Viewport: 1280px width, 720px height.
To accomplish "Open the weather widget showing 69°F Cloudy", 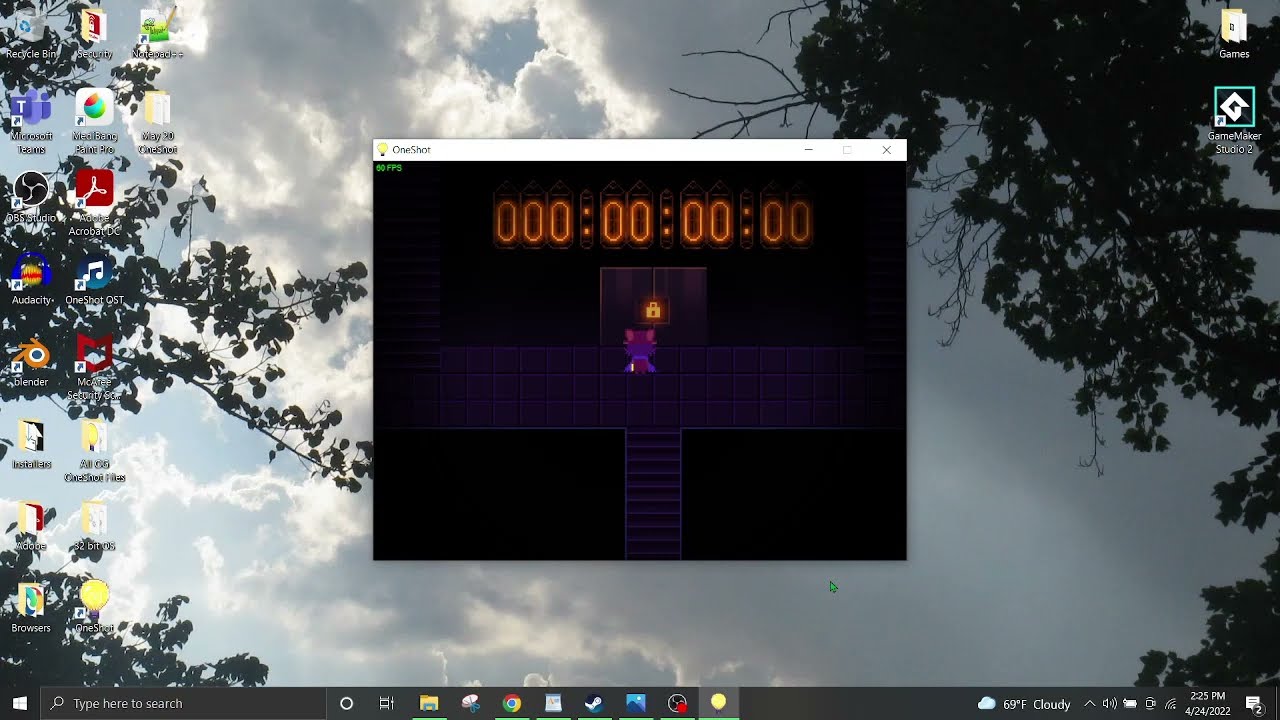I will (x=1024, y=703).
